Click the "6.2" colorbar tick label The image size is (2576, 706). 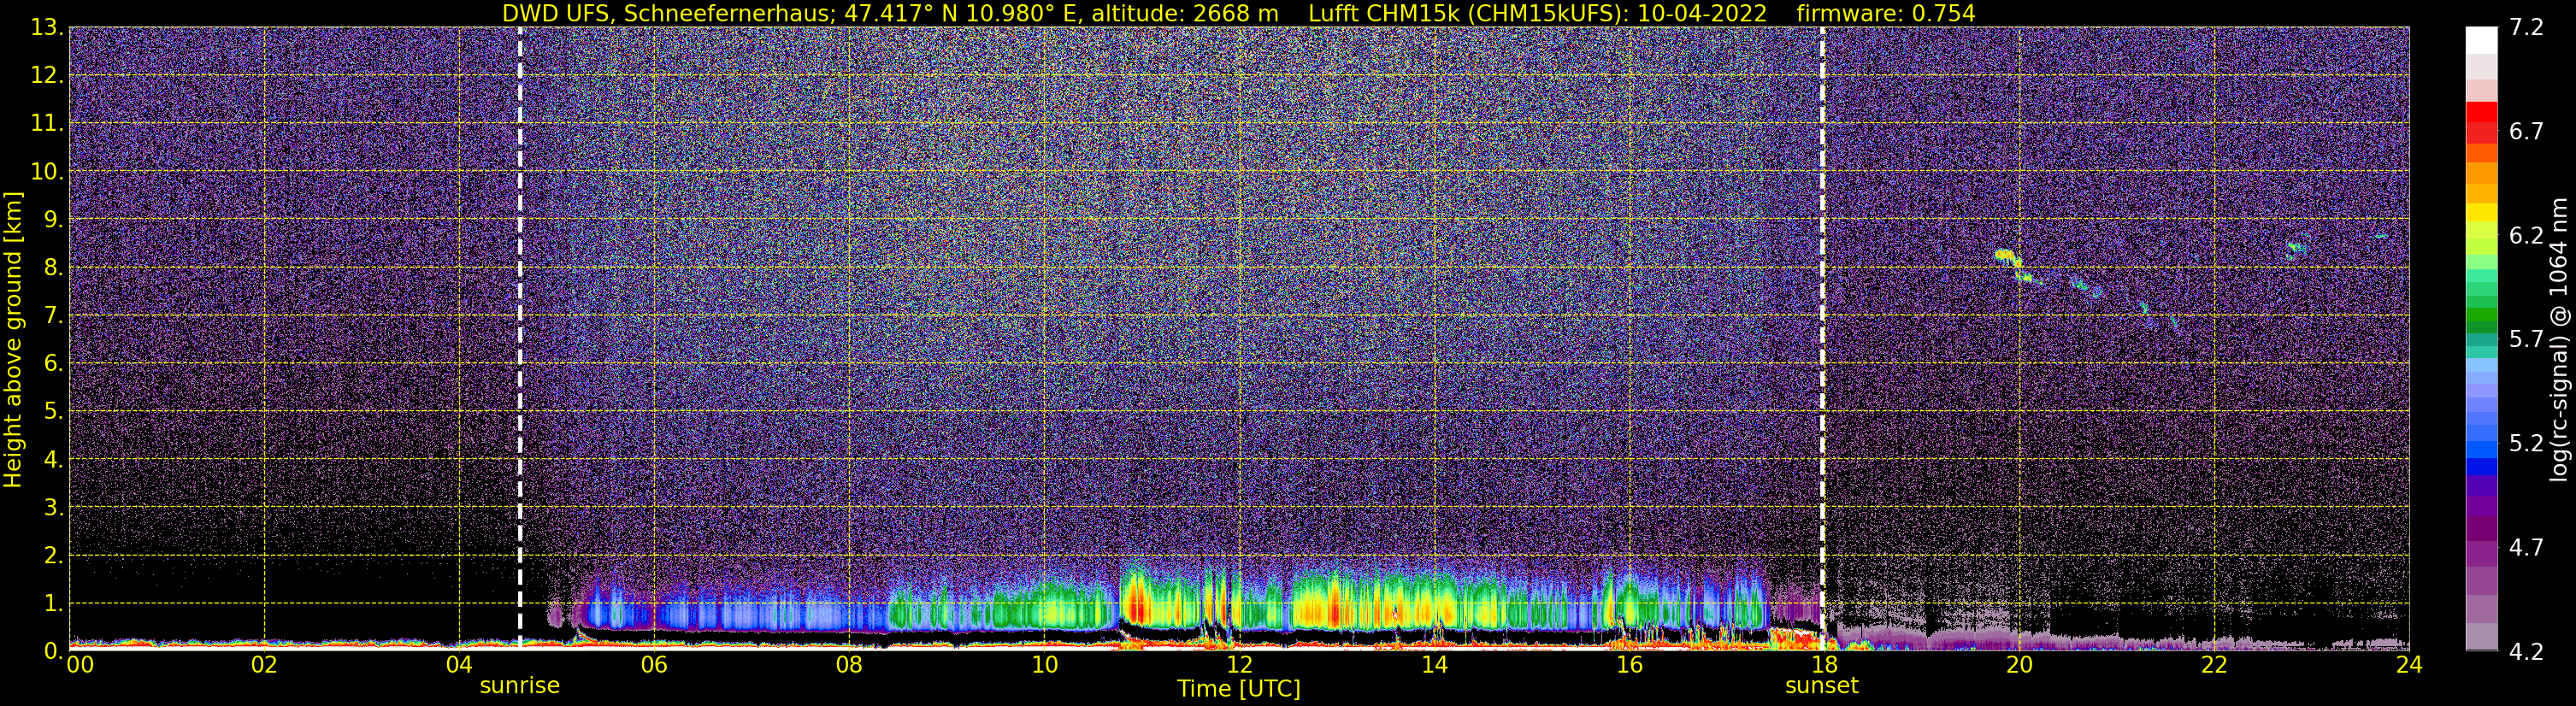click(x=2526, y=235)
